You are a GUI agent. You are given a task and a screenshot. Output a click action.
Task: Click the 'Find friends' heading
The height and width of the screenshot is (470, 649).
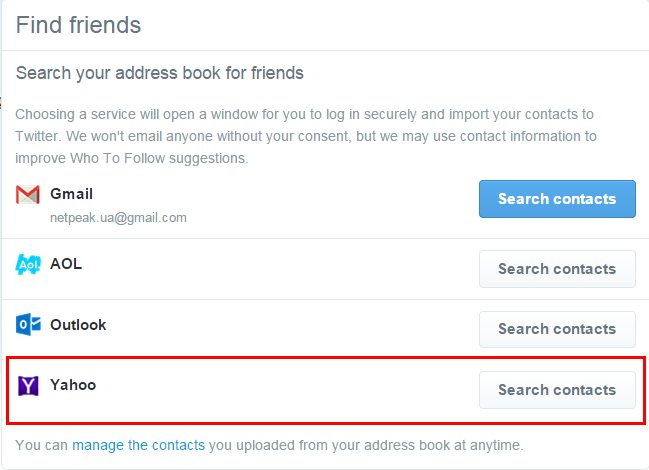(78, 25)
